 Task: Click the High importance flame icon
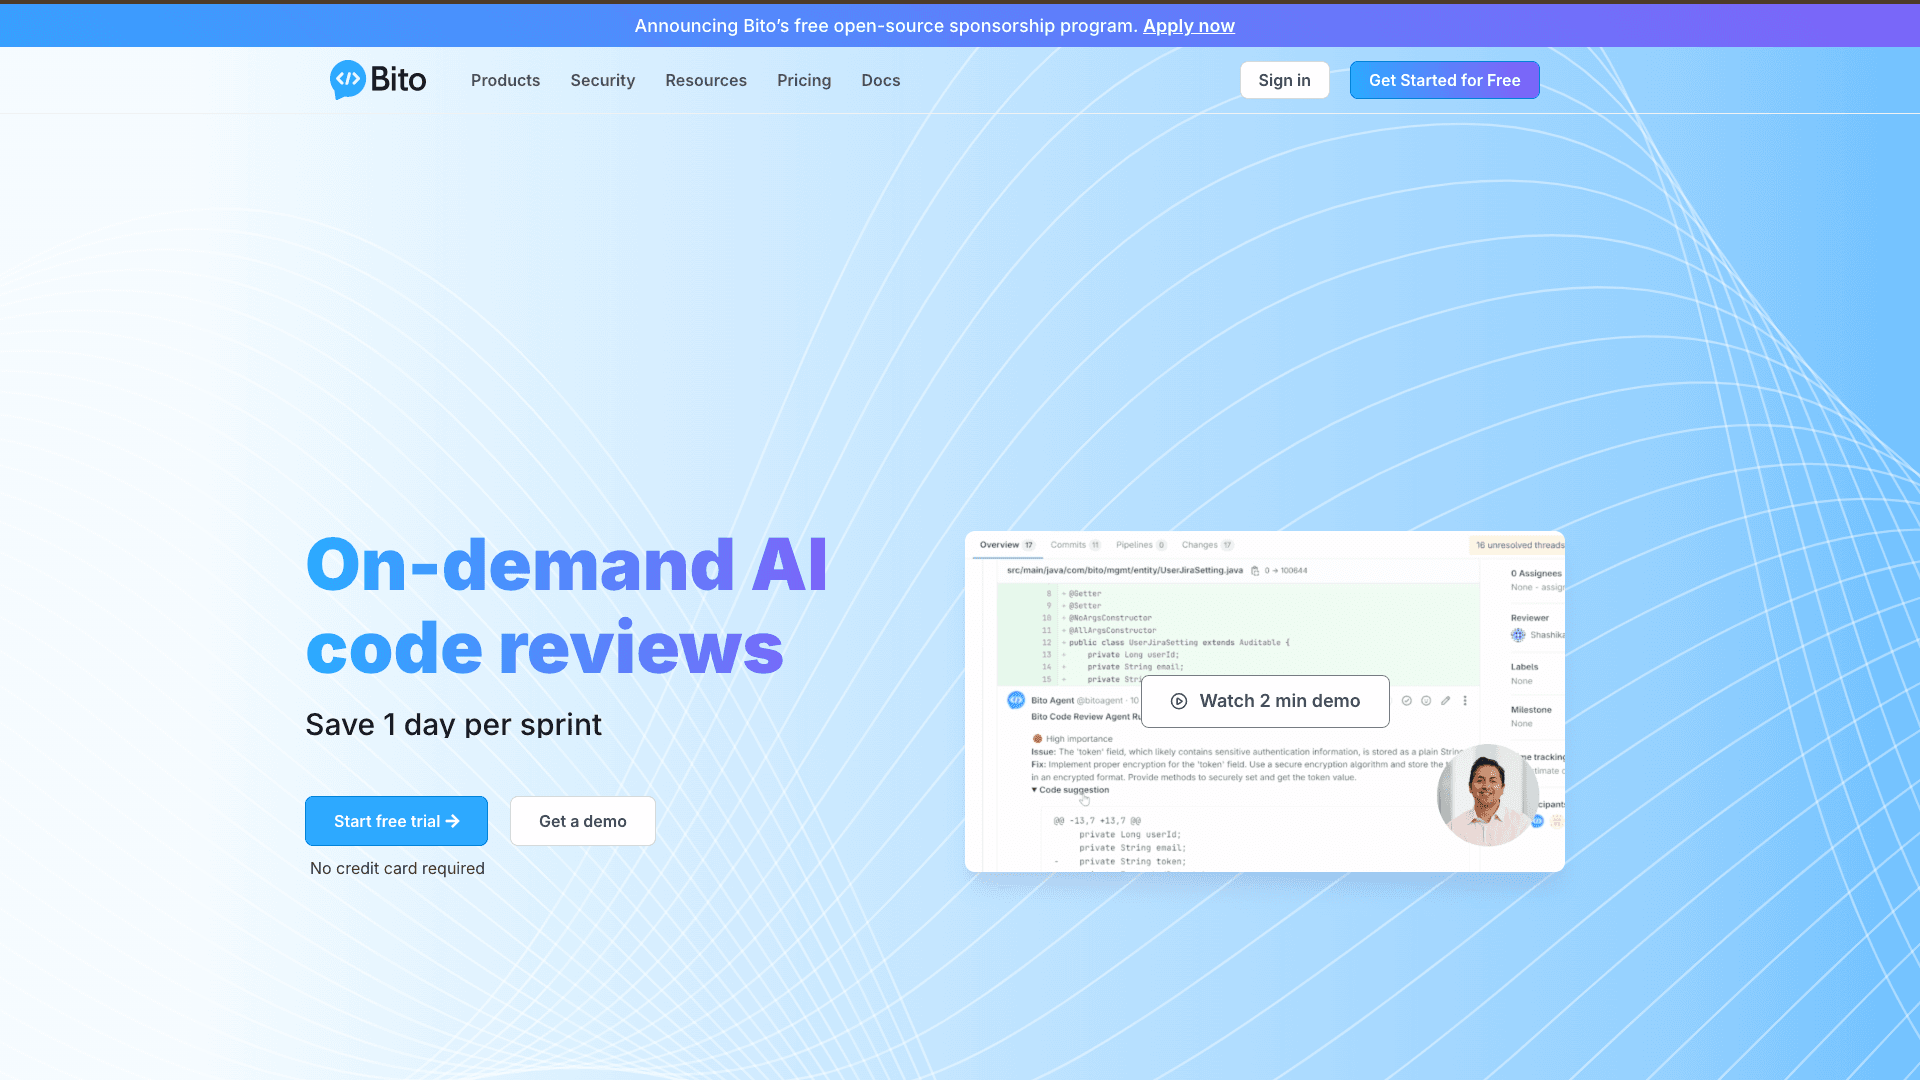tap(1036, 738)
